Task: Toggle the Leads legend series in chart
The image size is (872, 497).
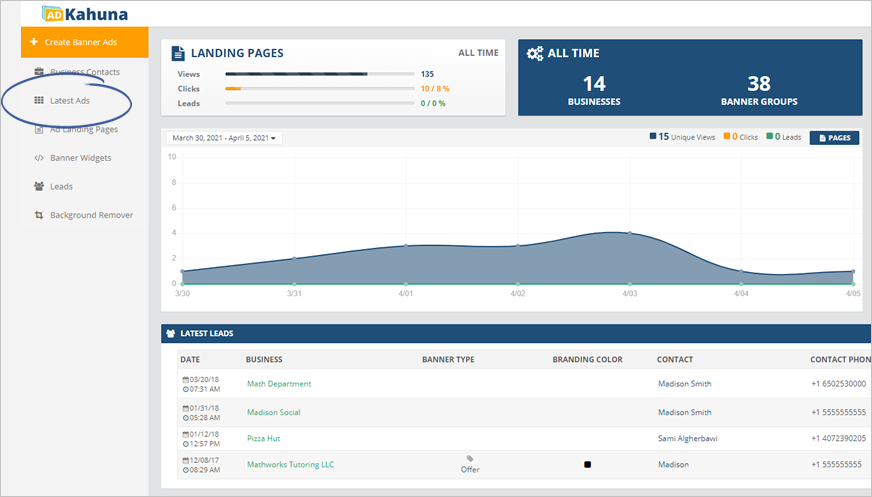Action: click(x=785, y=137)
